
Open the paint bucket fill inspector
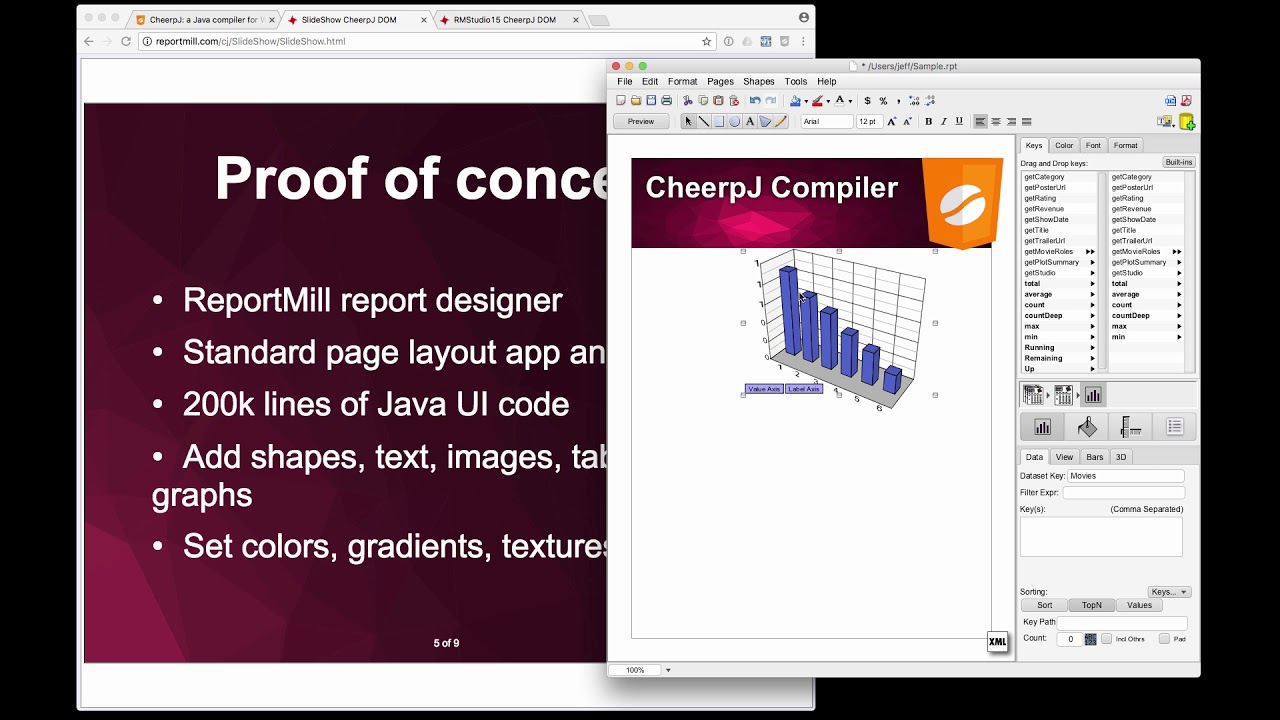point(1087,427)
